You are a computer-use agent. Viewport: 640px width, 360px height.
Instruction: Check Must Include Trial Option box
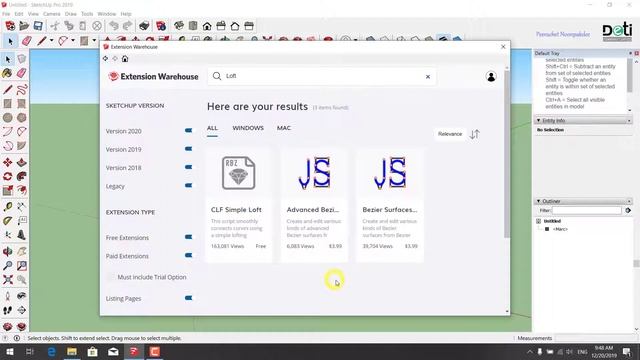(x=110, y=277)
